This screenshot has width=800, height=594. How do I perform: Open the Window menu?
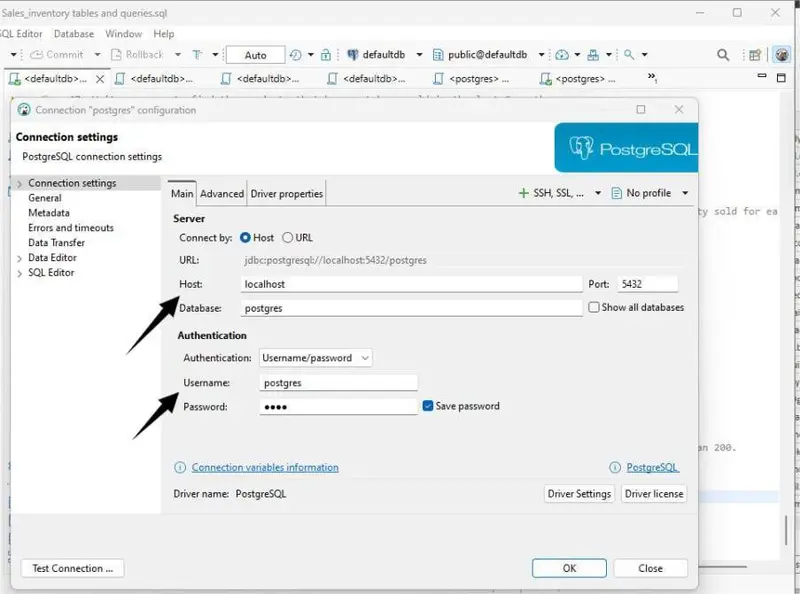pos(123,34)
